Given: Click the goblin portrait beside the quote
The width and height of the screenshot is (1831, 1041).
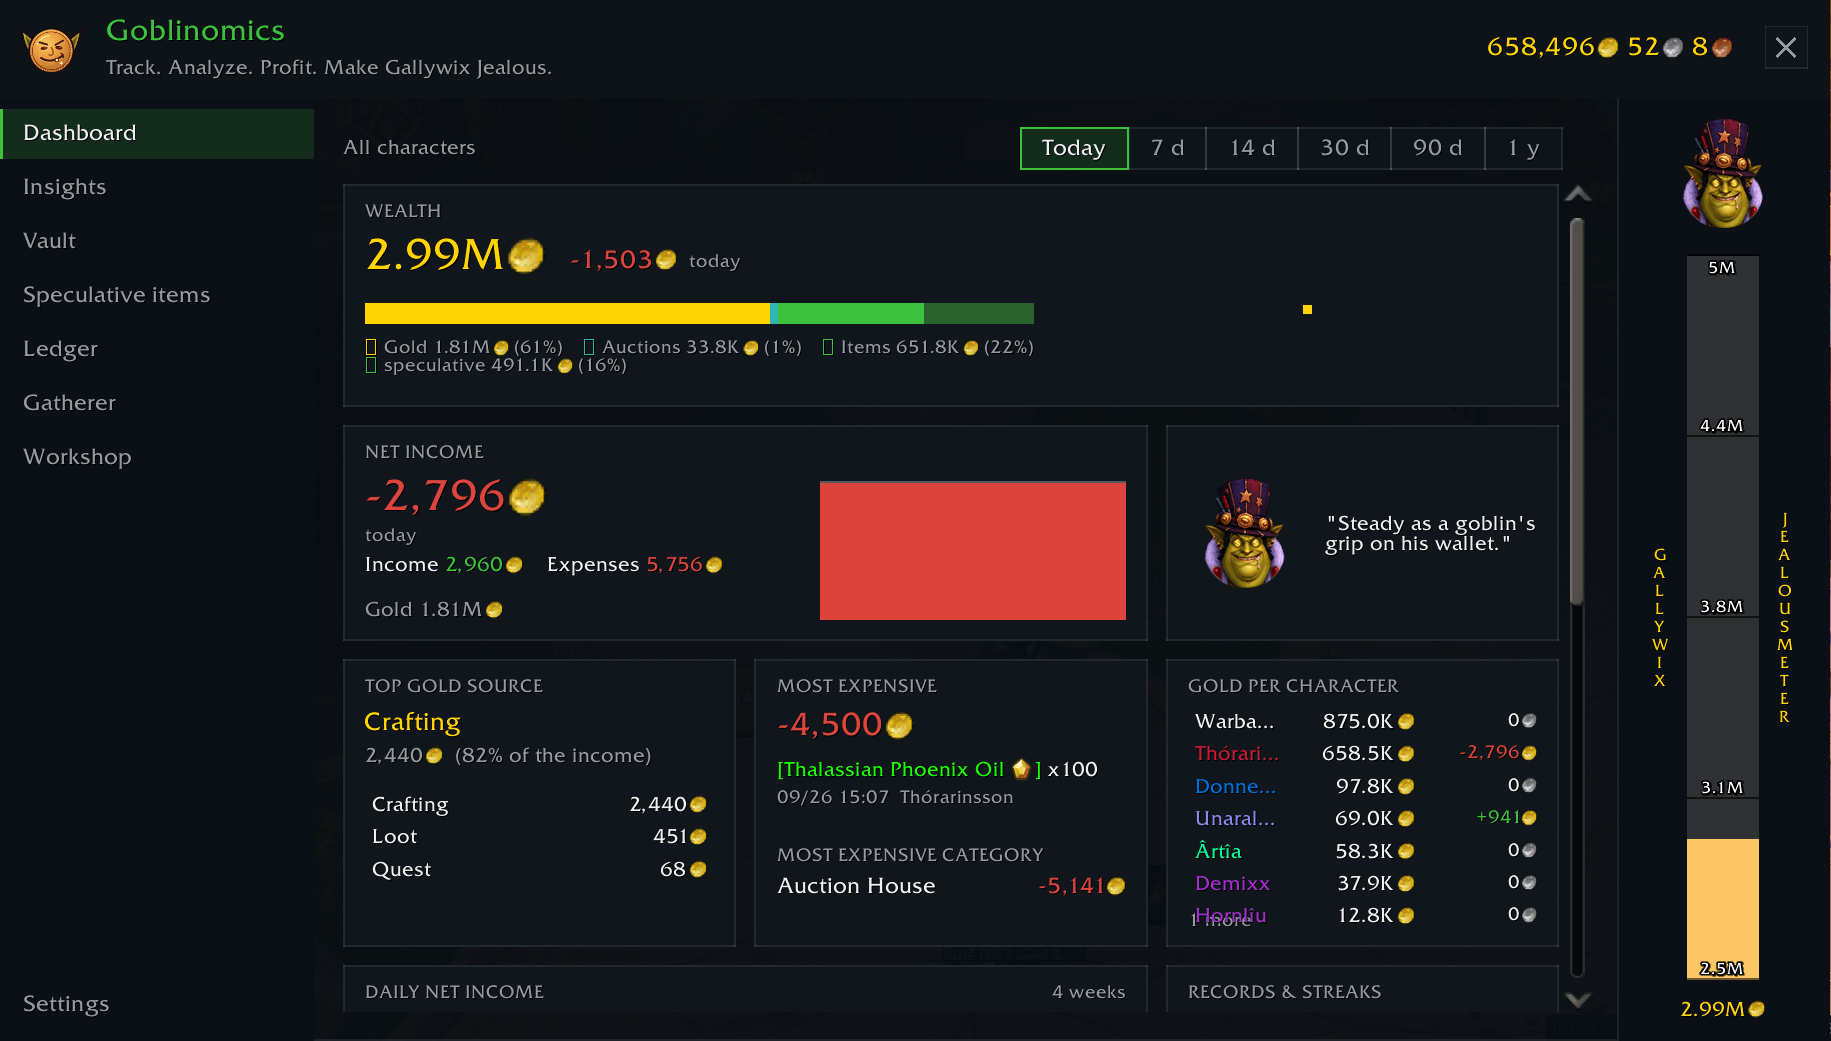Looking at the screenshot, I should point(1245,534).
